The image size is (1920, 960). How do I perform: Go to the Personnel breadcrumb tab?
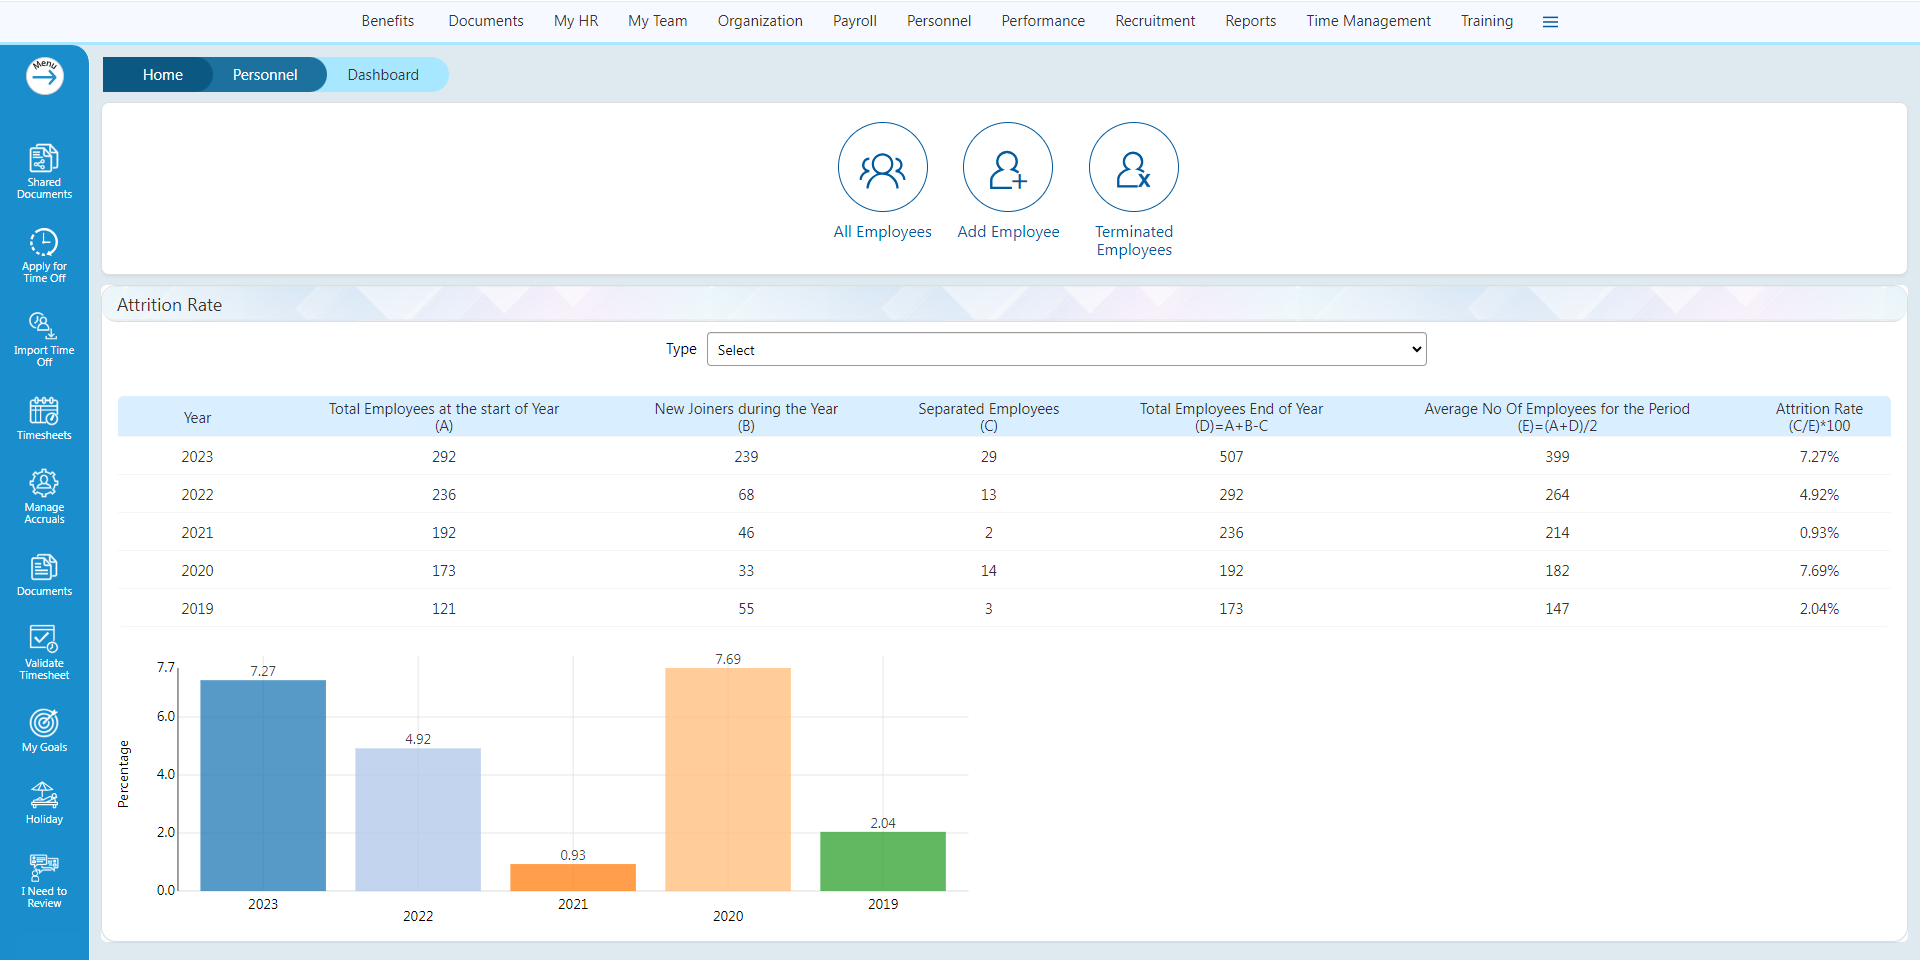(264, 74)
